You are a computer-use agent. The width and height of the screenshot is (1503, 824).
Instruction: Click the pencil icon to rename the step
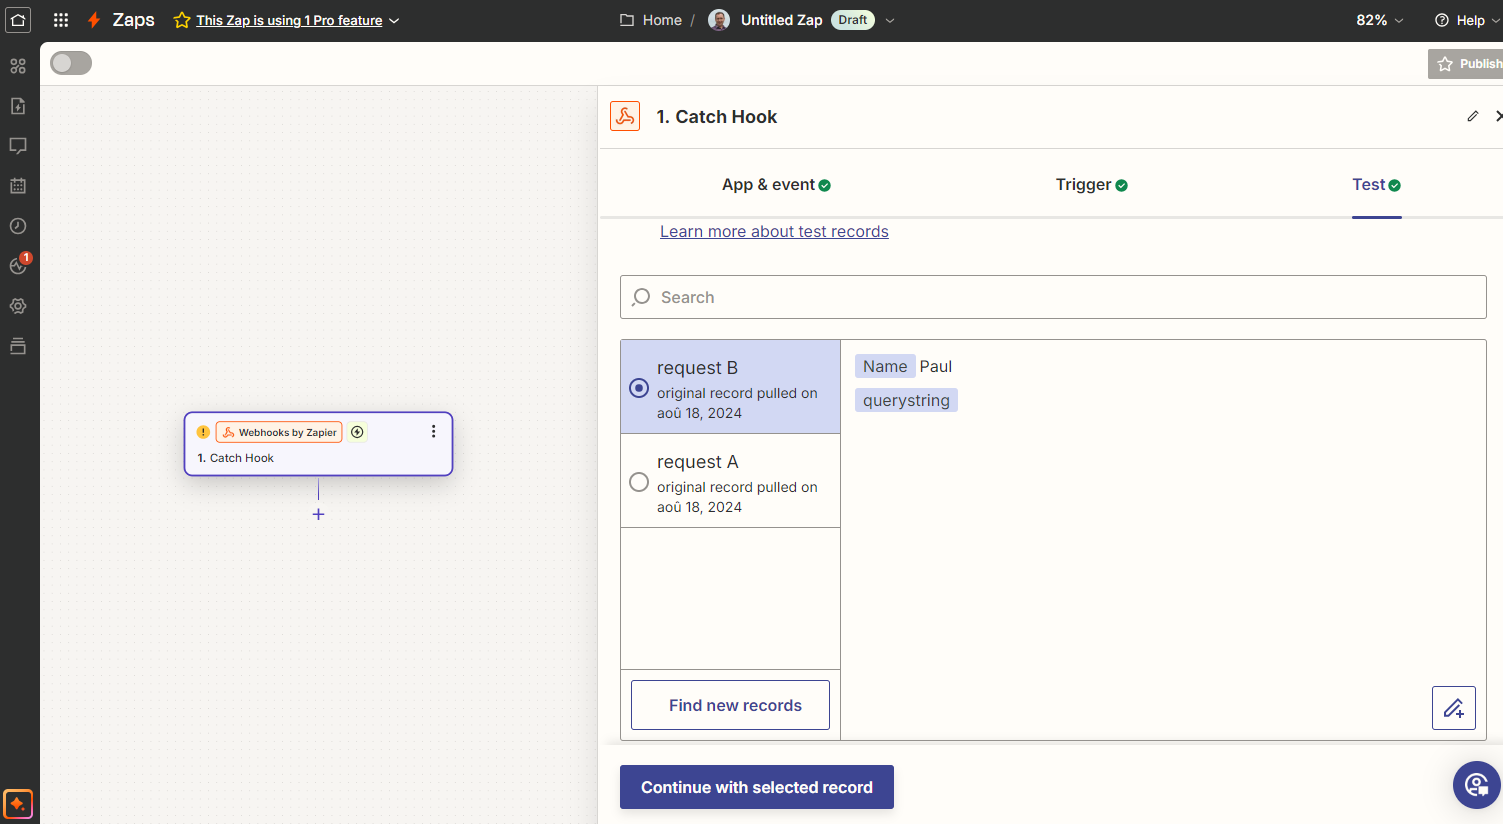[x=1472, y=117]
